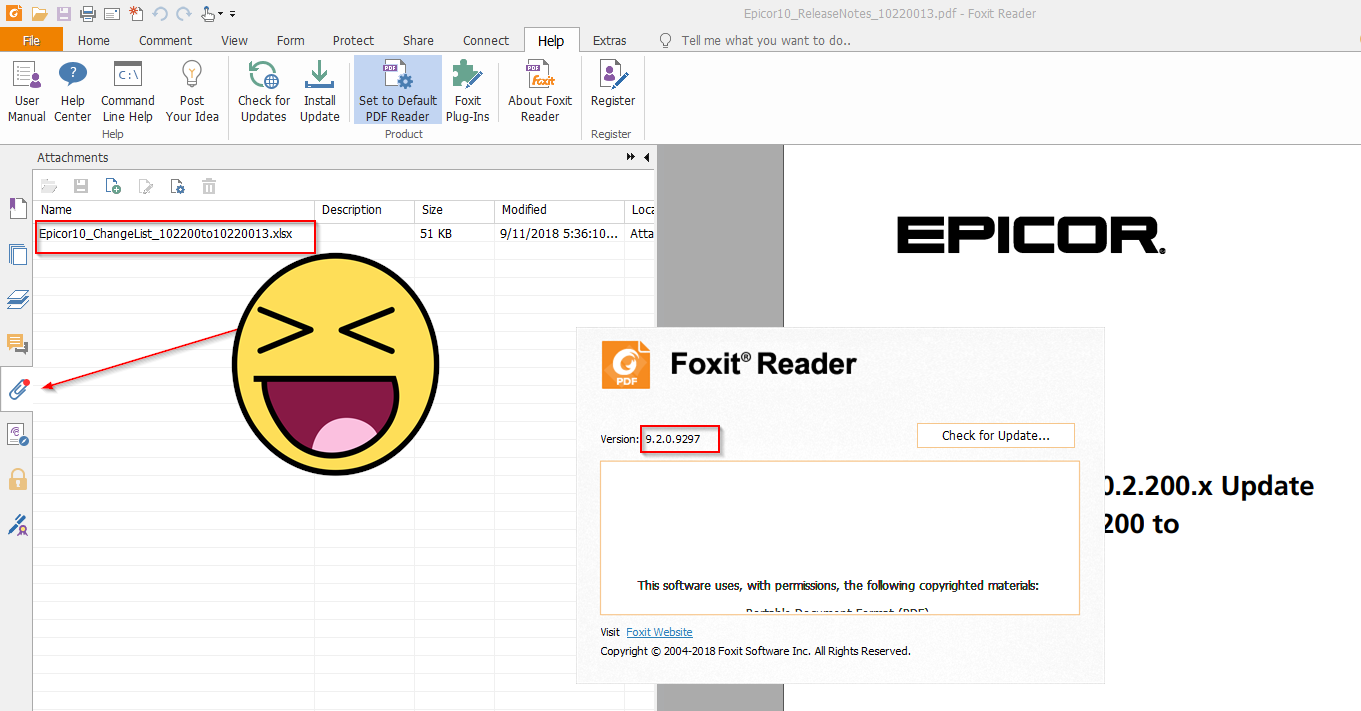Click the Print quick-access icon

[88, 14]
